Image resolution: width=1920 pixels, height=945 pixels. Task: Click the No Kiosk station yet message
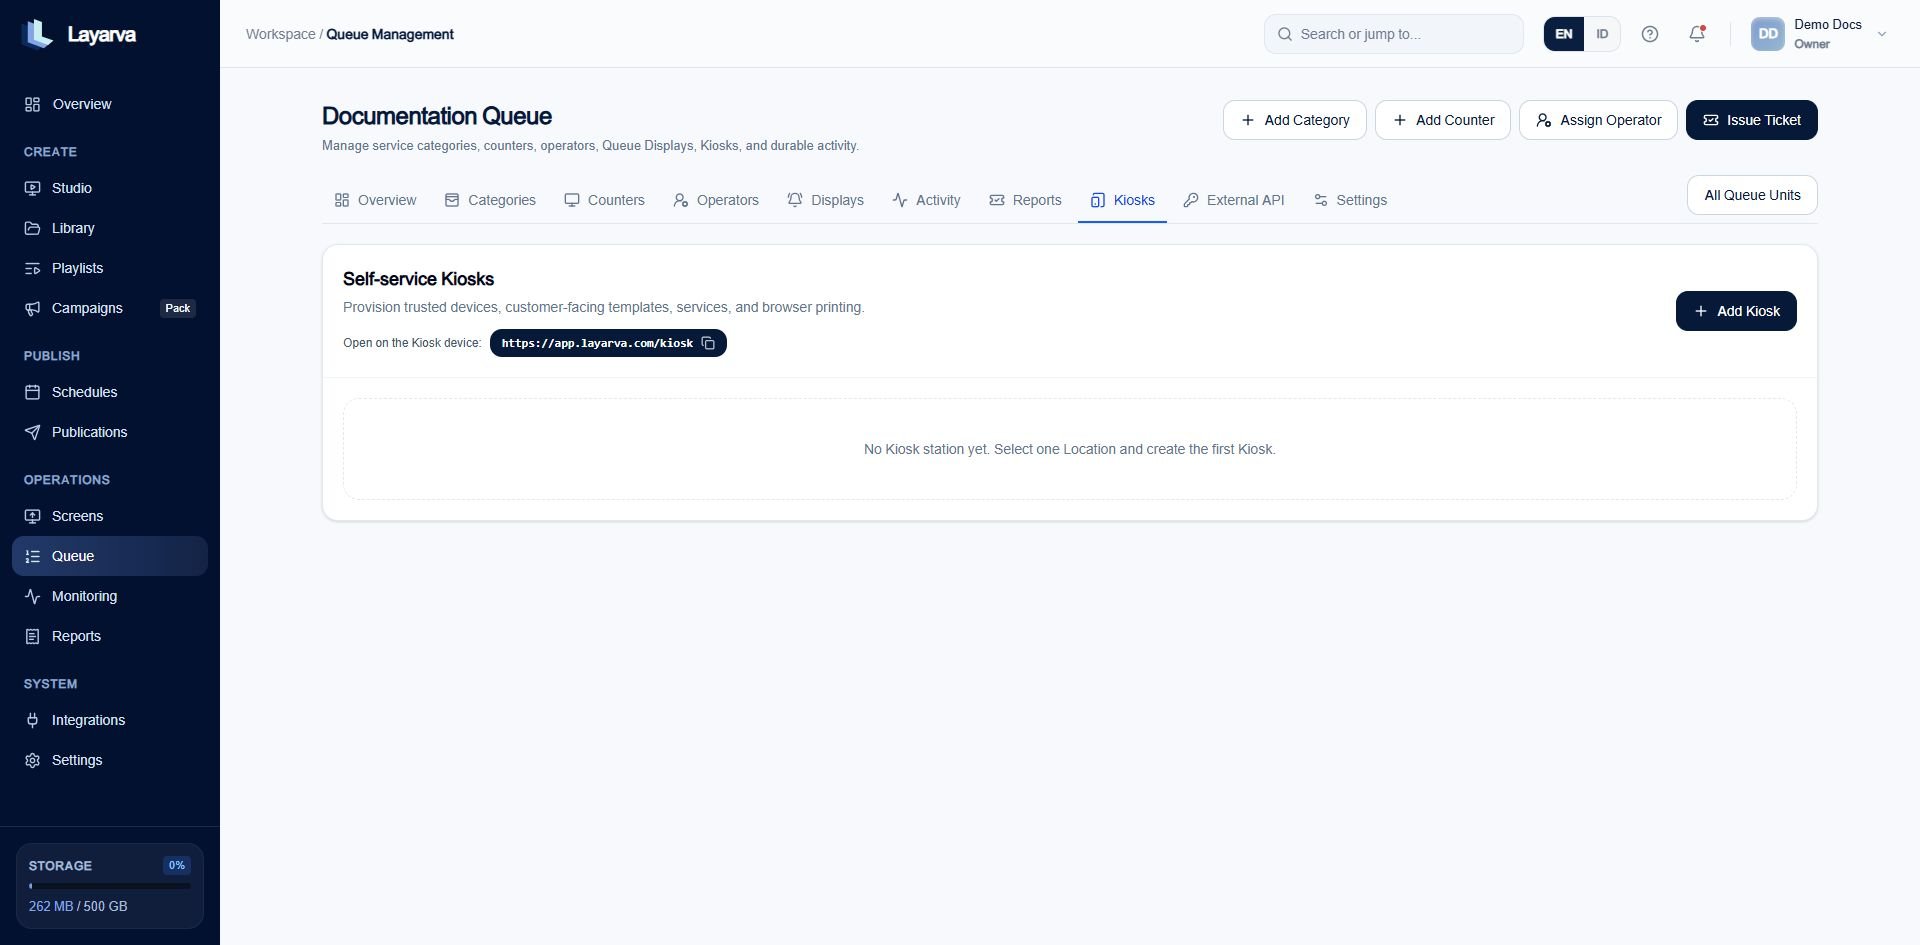(x=1070, y=449)
